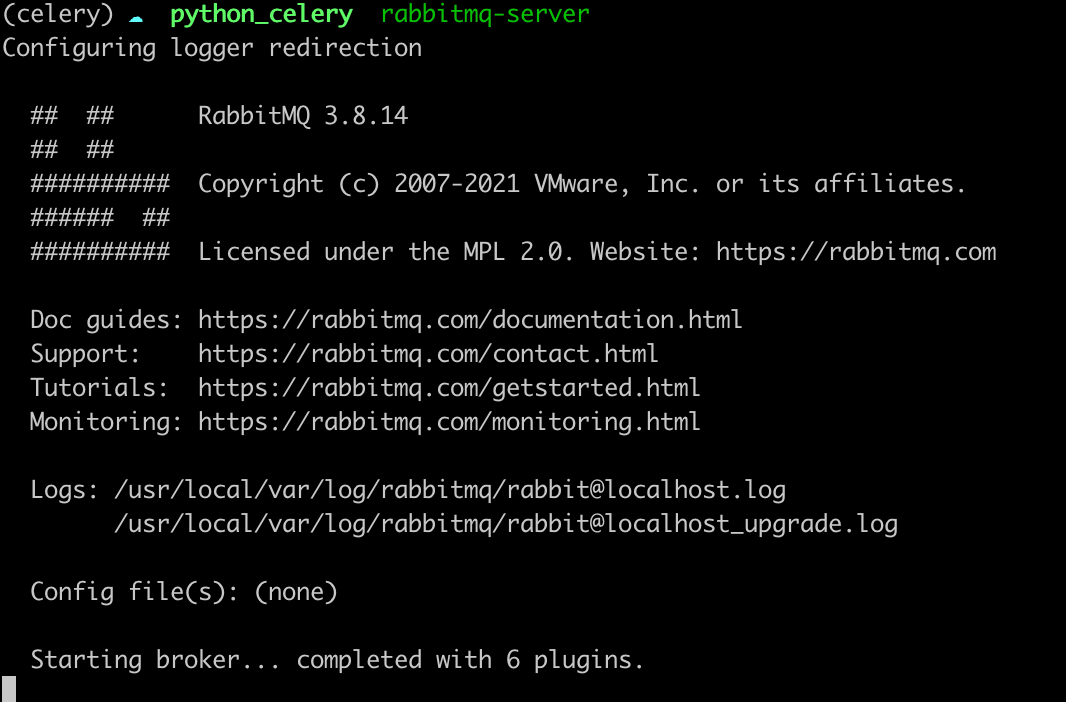The height and width of the screenshot is (702, 1066).
Task: Click the Starting broker completed message
Action: (x=335, y=659)
